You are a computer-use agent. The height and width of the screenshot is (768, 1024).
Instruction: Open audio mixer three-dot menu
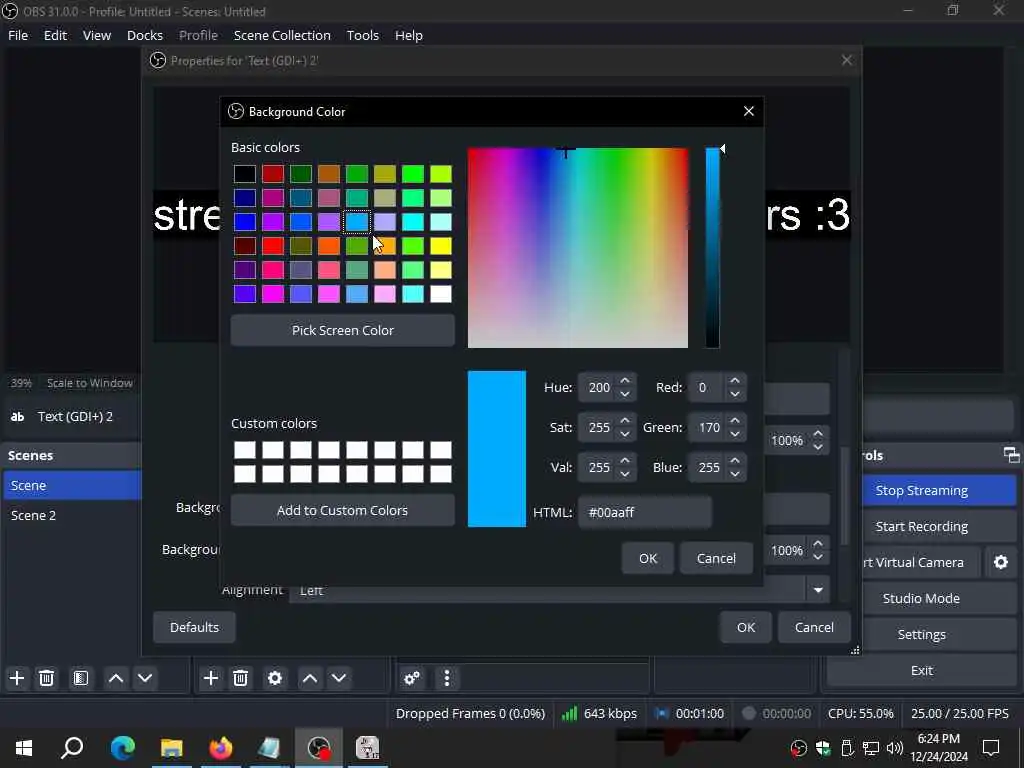pos(447,678)
